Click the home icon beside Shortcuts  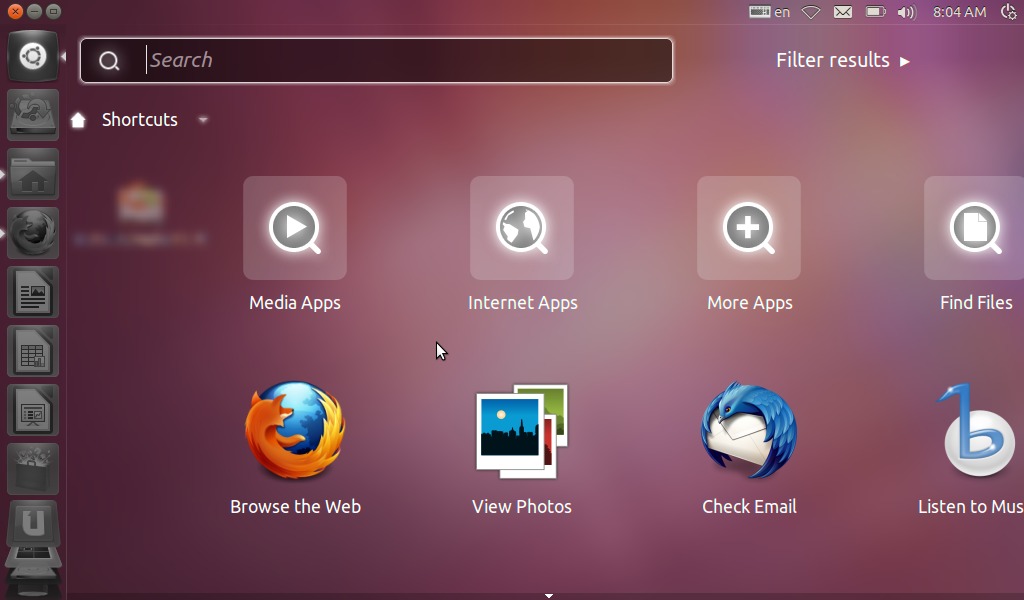pyautogui.click(x=78, y=119)
